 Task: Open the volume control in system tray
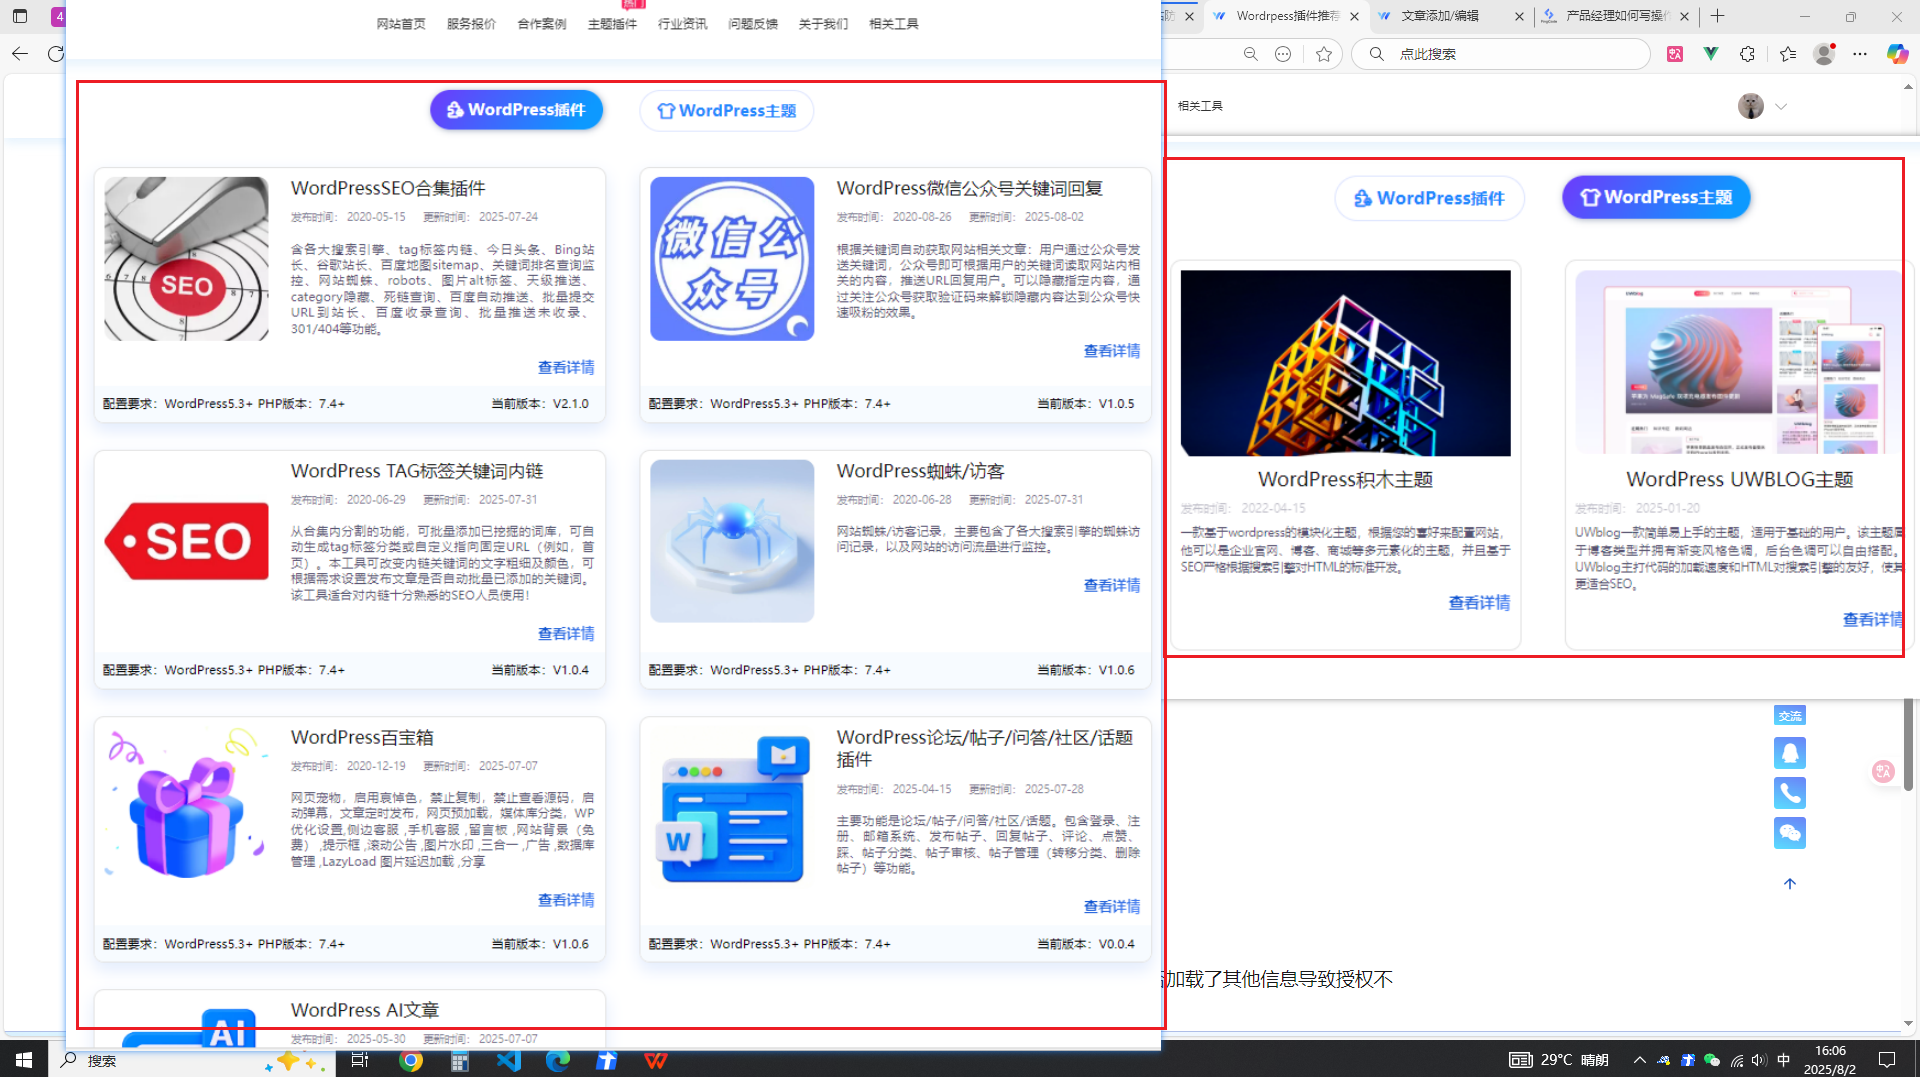click(x=1759, y=1060)
